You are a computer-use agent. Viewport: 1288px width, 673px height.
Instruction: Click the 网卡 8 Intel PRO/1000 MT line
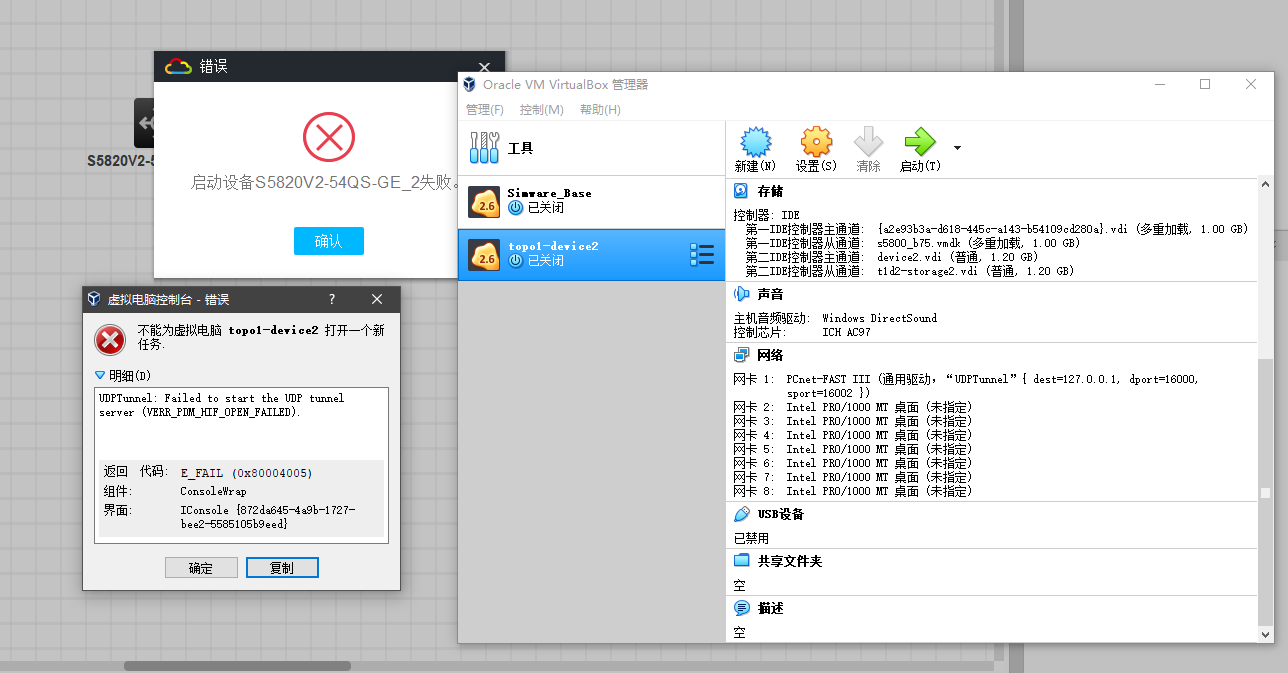point(853,491)
